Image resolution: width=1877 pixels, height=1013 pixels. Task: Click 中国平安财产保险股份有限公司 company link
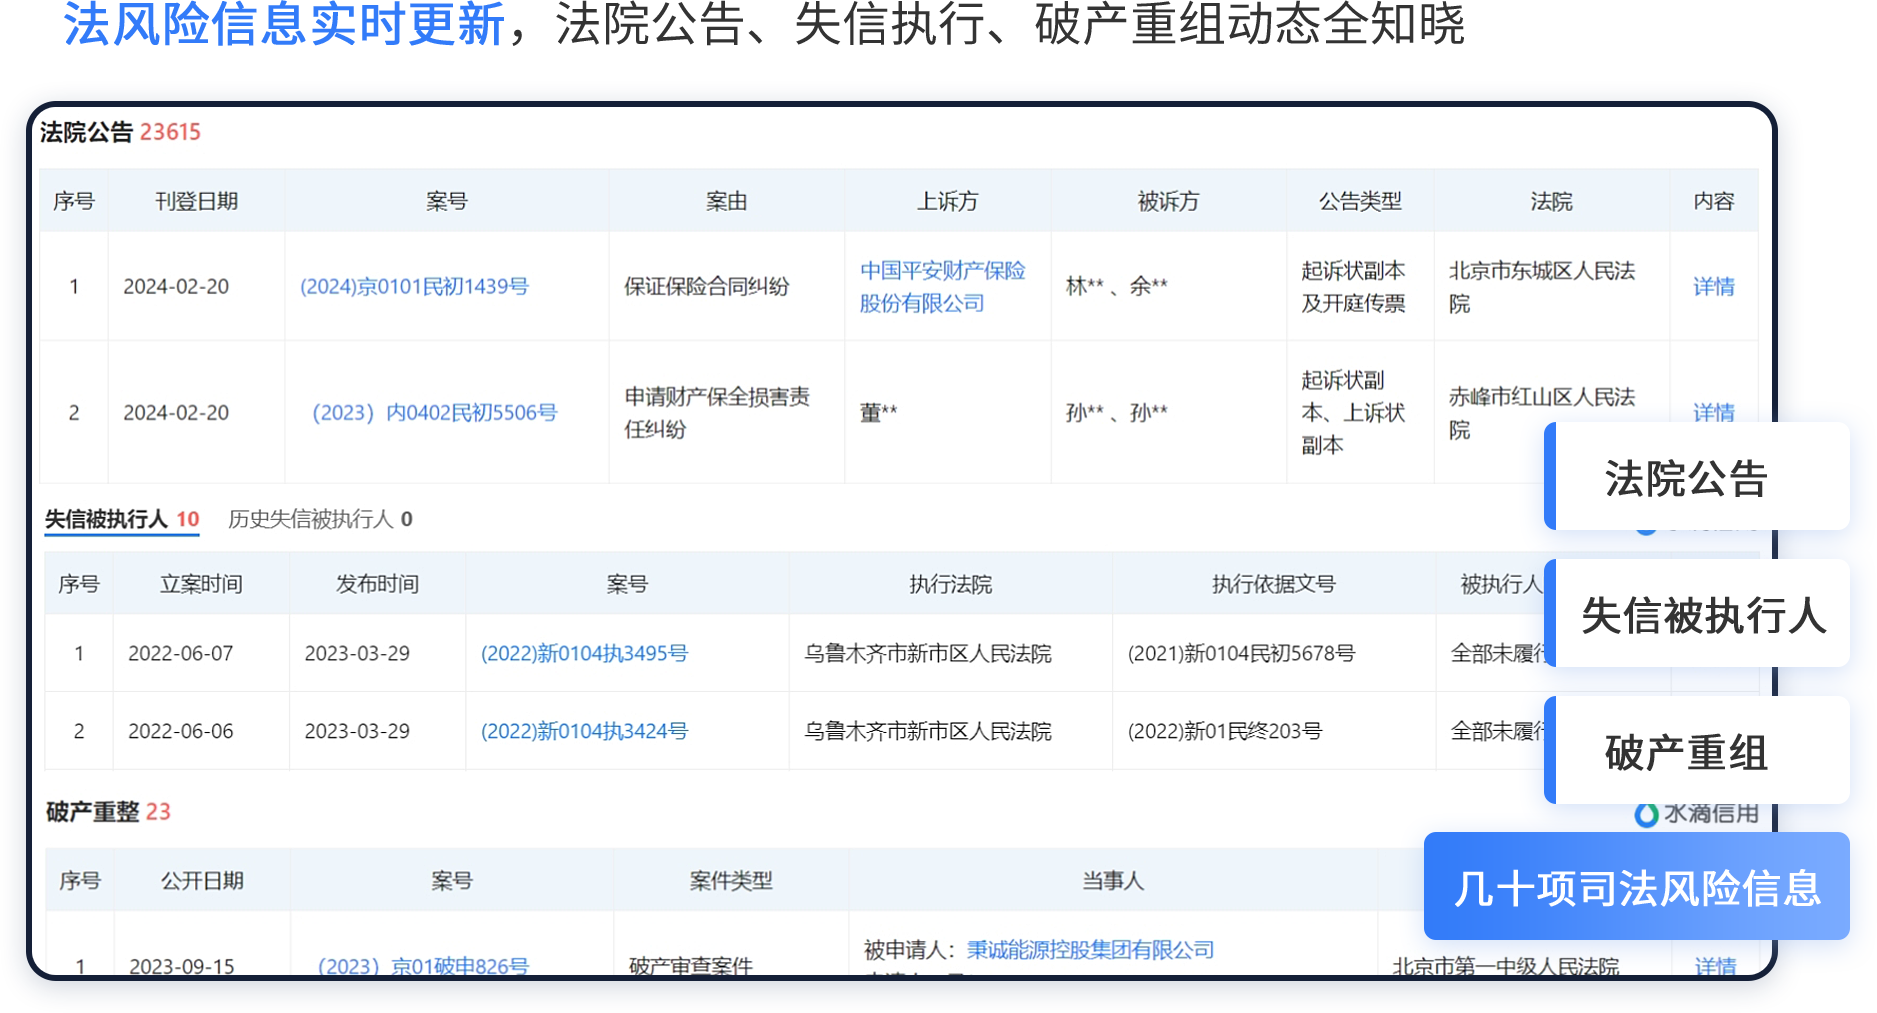942,287
